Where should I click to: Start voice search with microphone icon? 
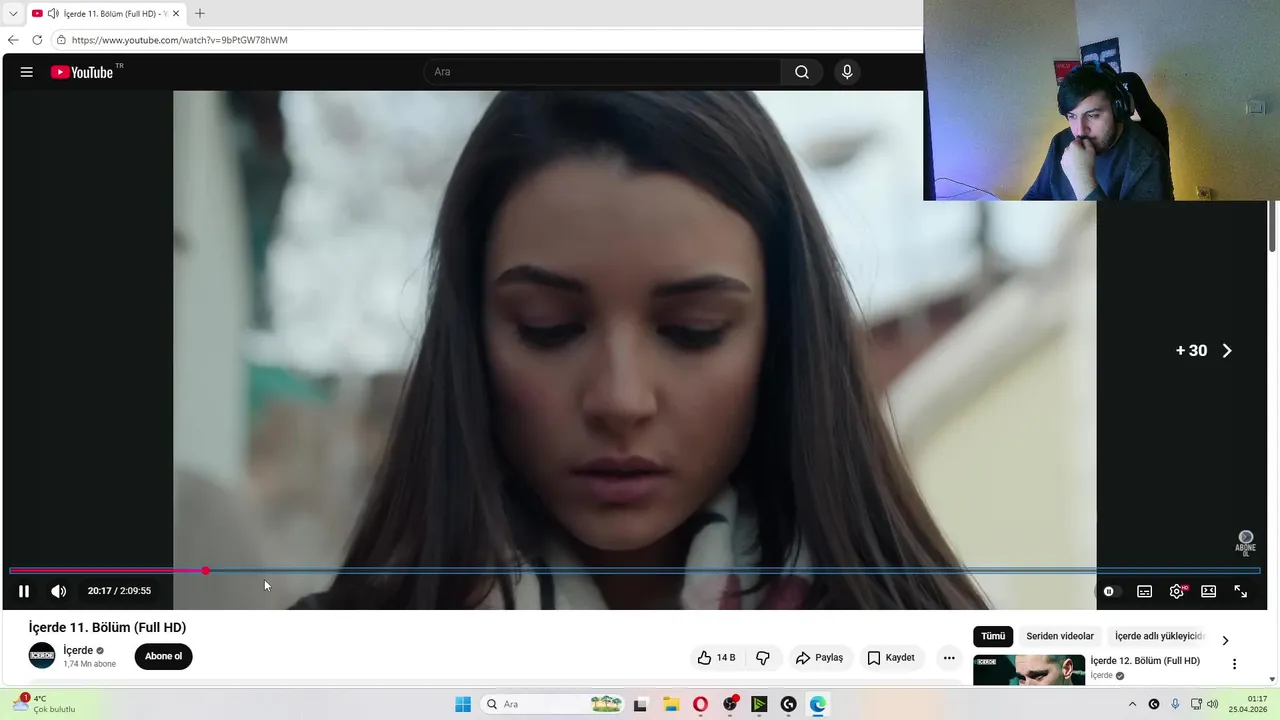[x=847, y=72]
